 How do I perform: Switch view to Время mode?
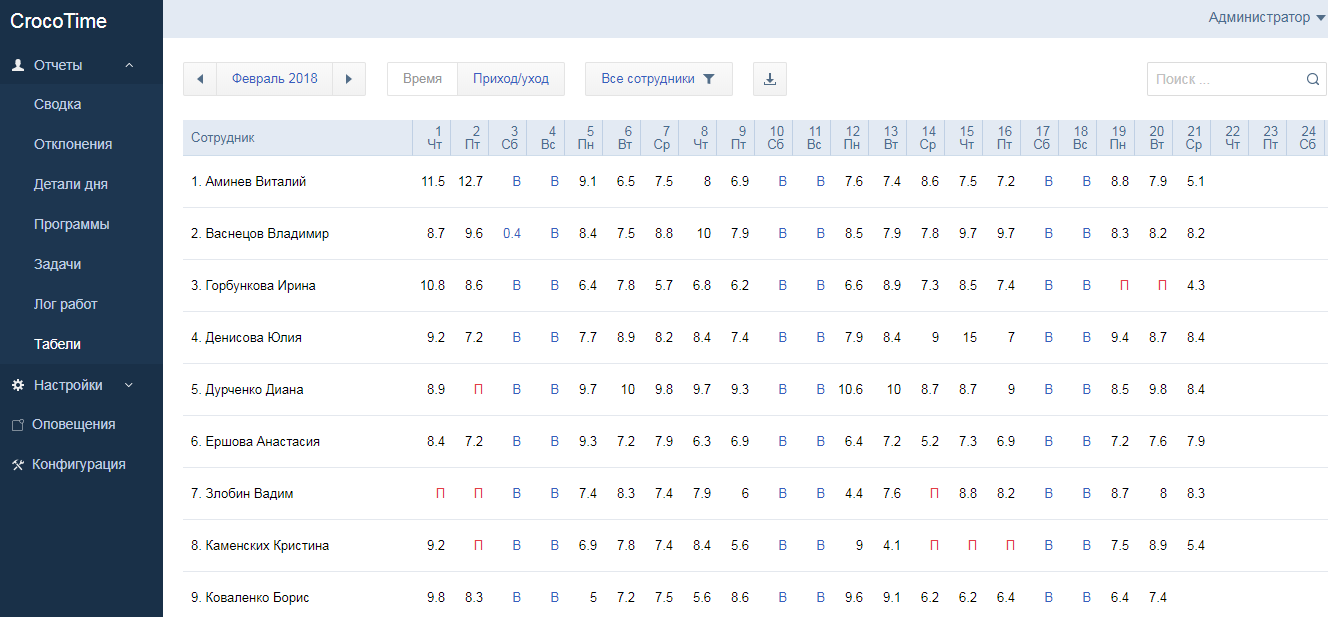tap(422, 79)
